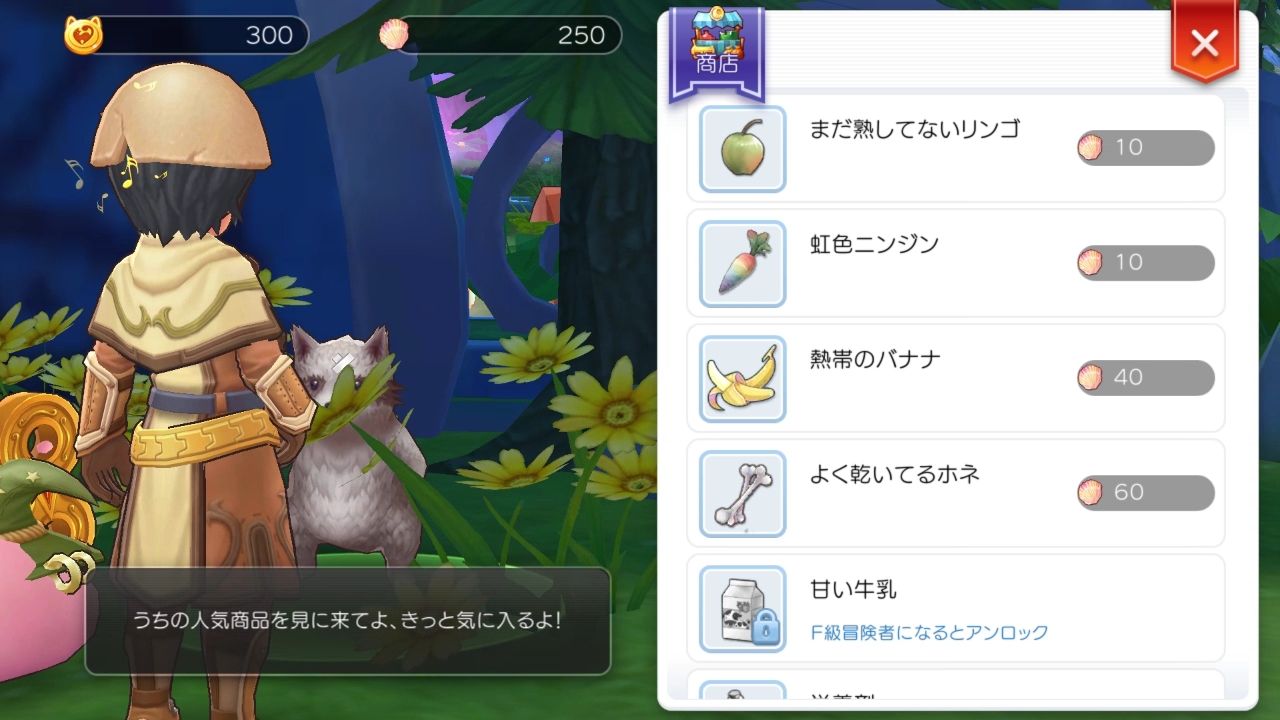Tap the 300 coin balance bar

coord(187,36)
